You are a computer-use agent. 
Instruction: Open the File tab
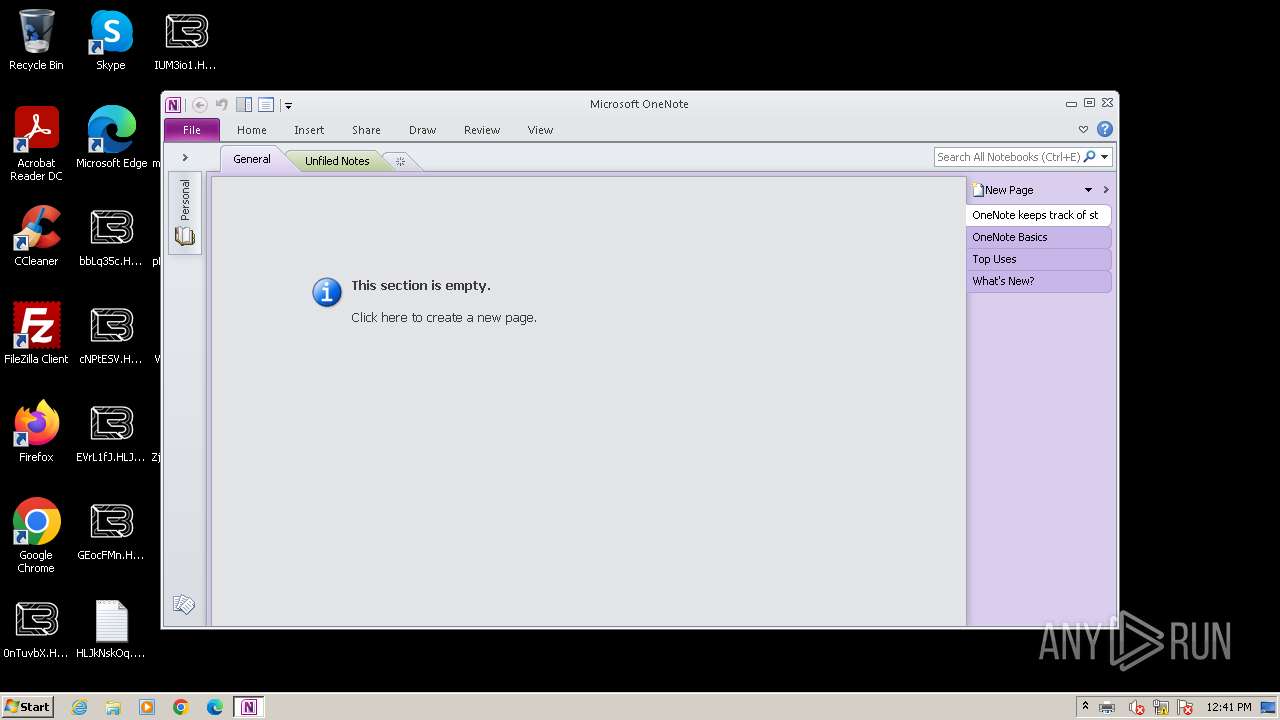point(192,130)
